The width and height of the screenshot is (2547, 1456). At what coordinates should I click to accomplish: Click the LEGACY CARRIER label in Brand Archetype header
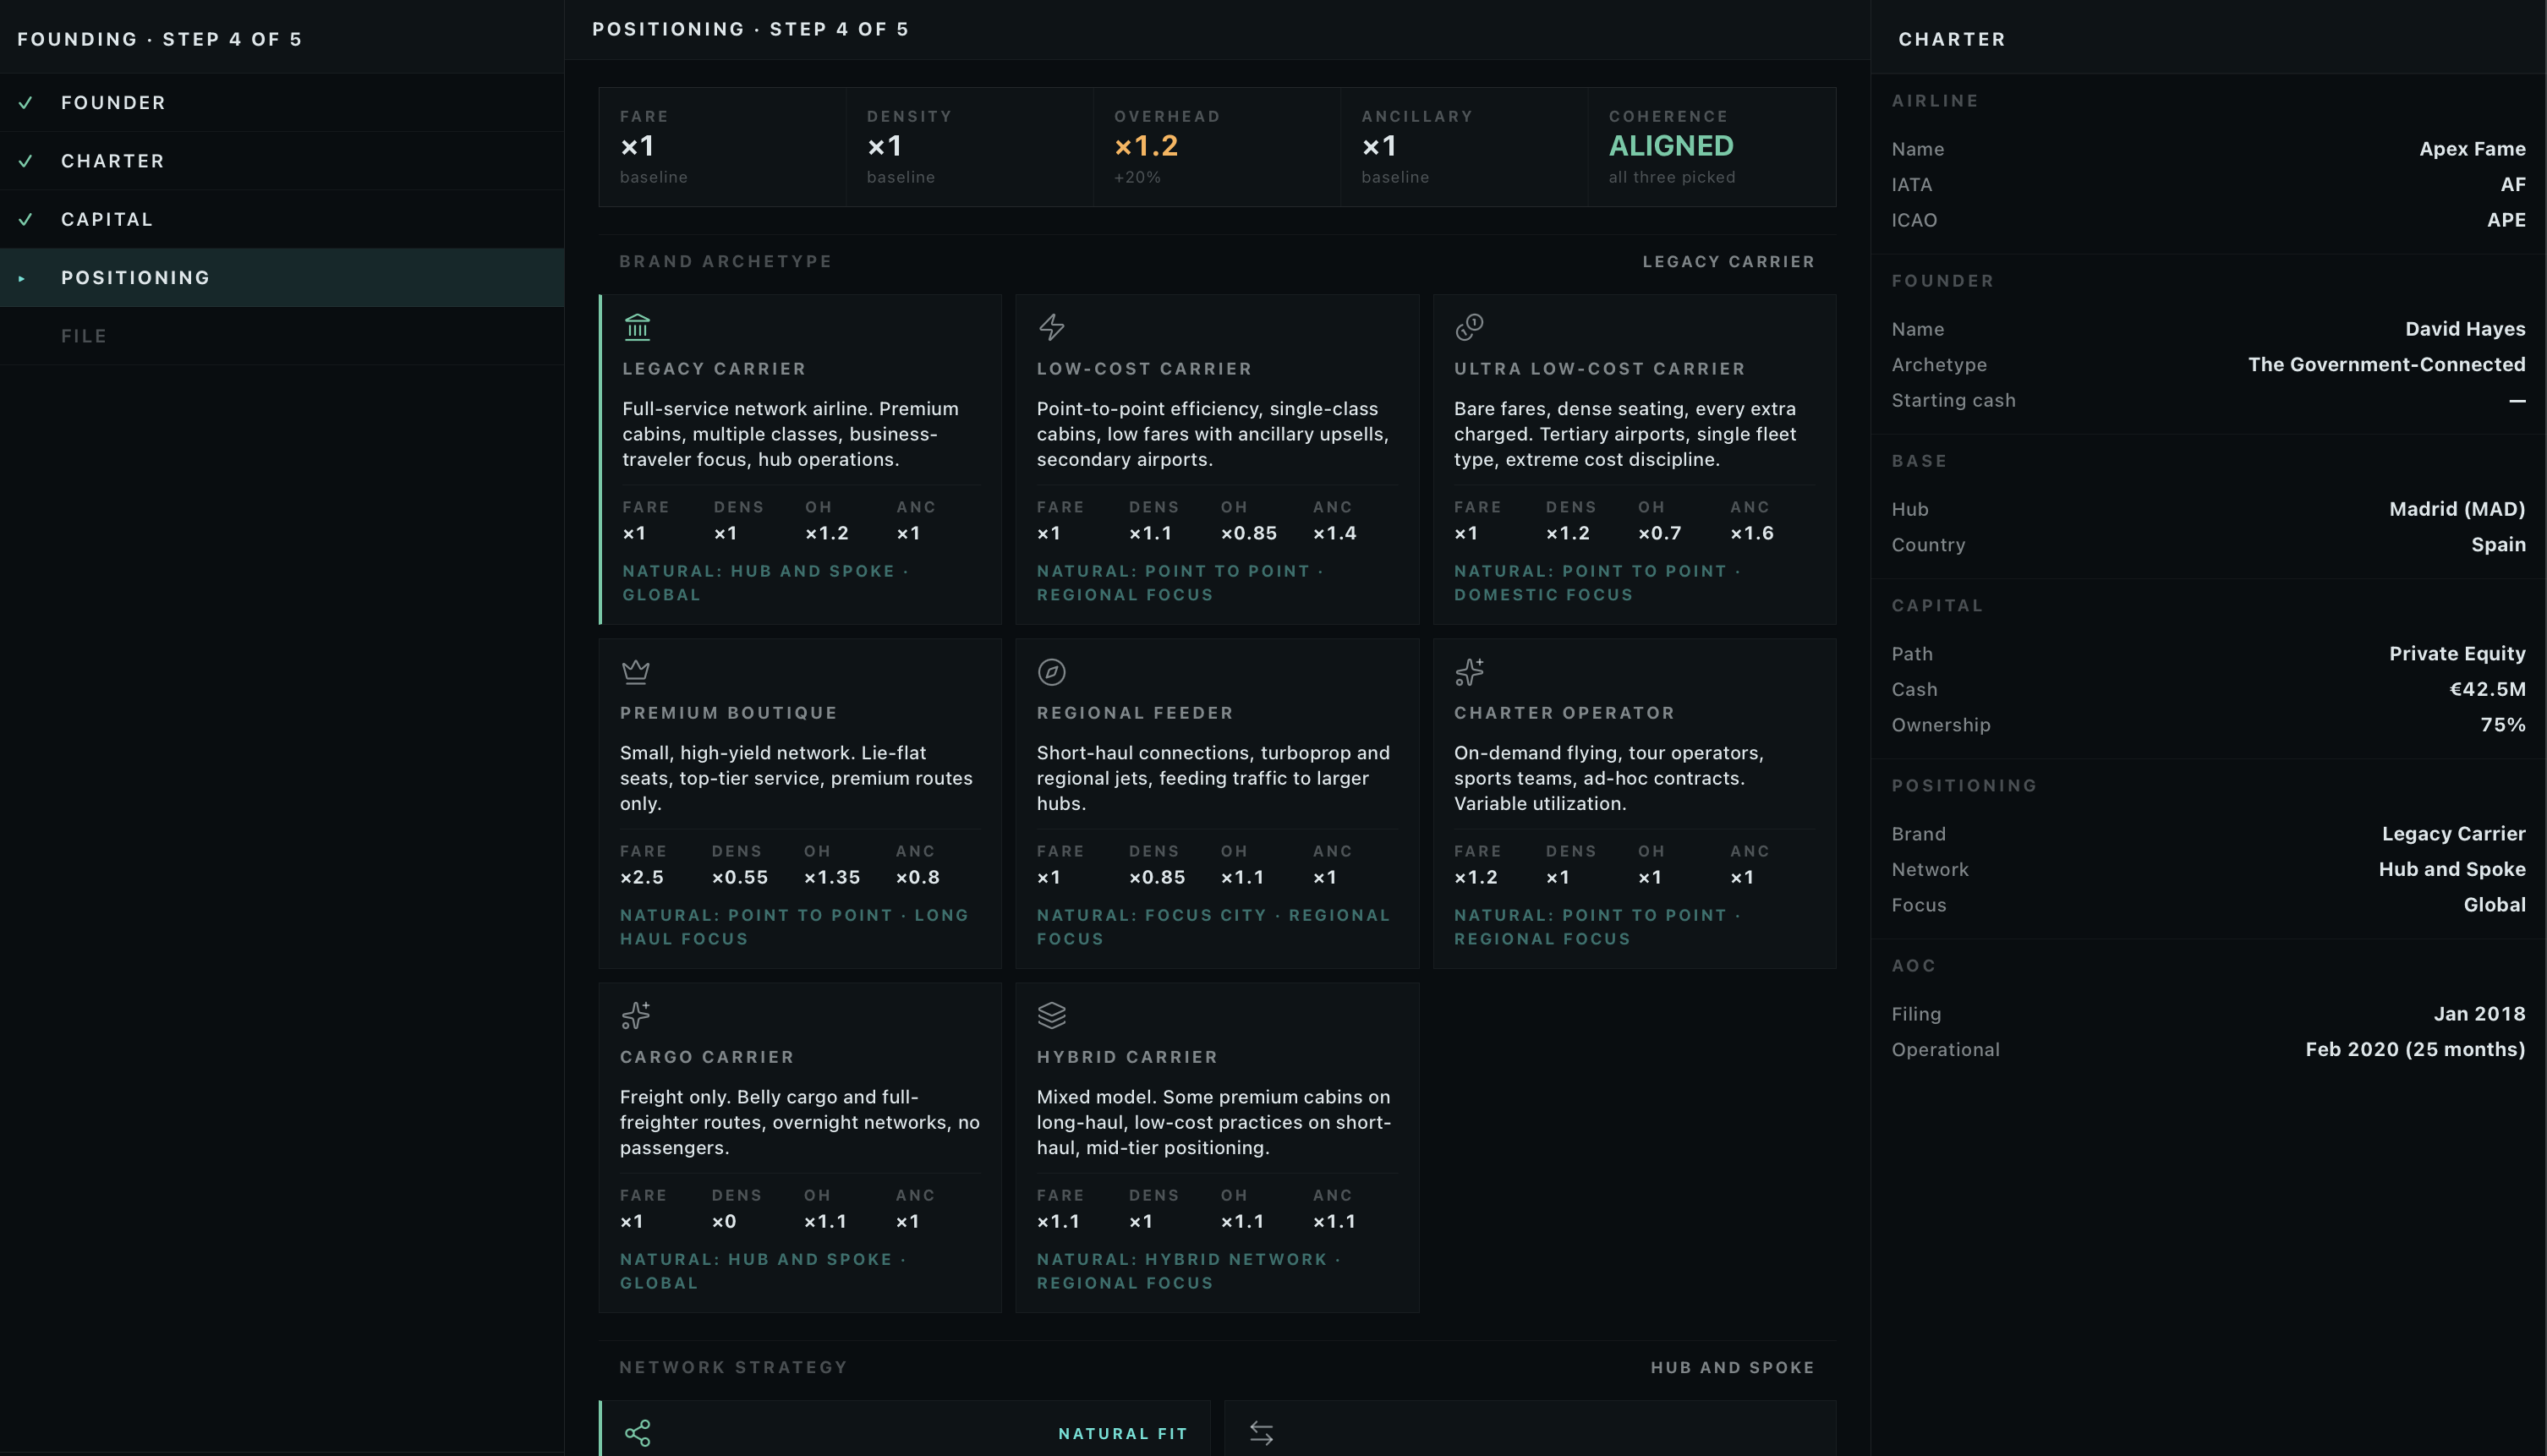(1728, 261)
